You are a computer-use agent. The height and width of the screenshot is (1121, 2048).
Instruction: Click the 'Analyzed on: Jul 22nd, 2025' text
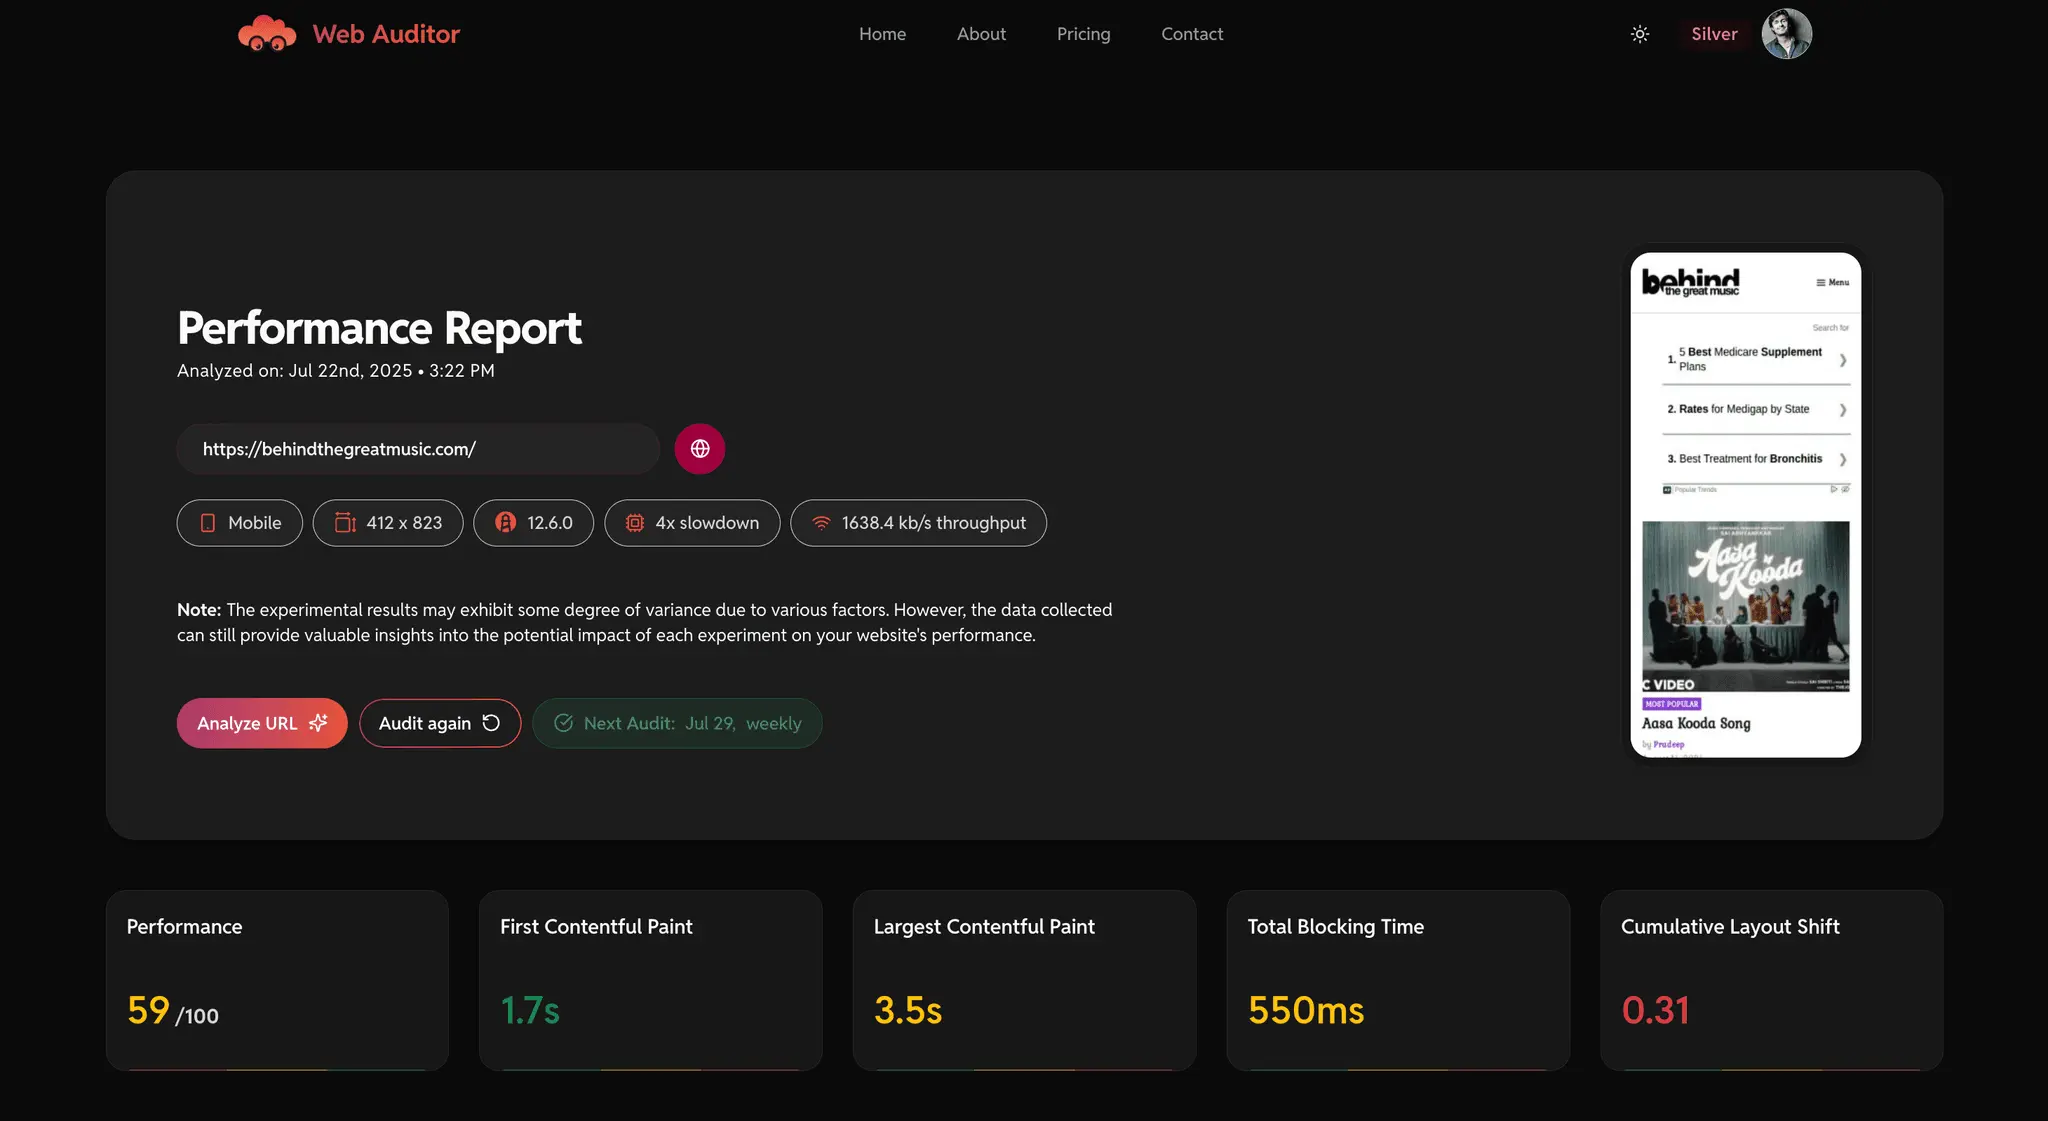[336, 371]
